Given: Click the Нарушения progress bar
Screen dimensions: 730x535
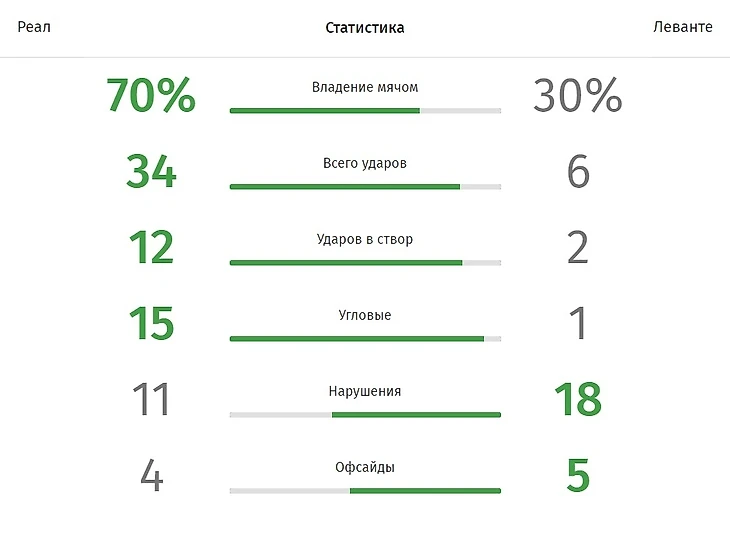Looking at the screenshot, I should 365,414.
